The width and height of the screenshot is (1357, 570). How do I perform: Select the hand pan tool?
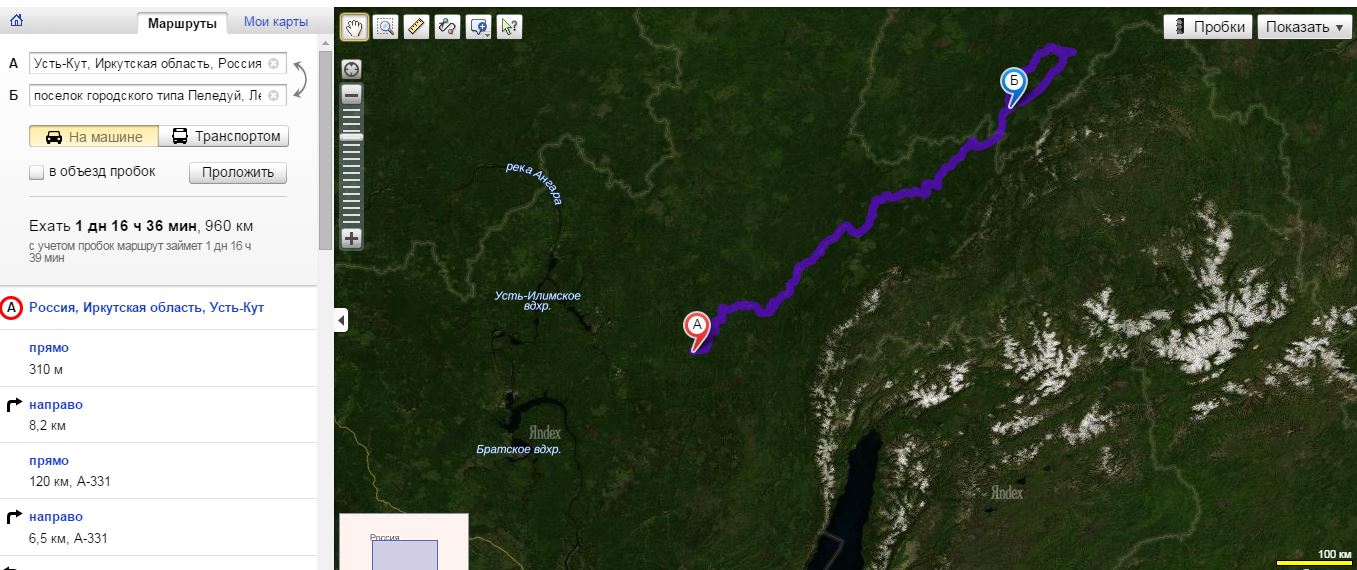point(354,27)
